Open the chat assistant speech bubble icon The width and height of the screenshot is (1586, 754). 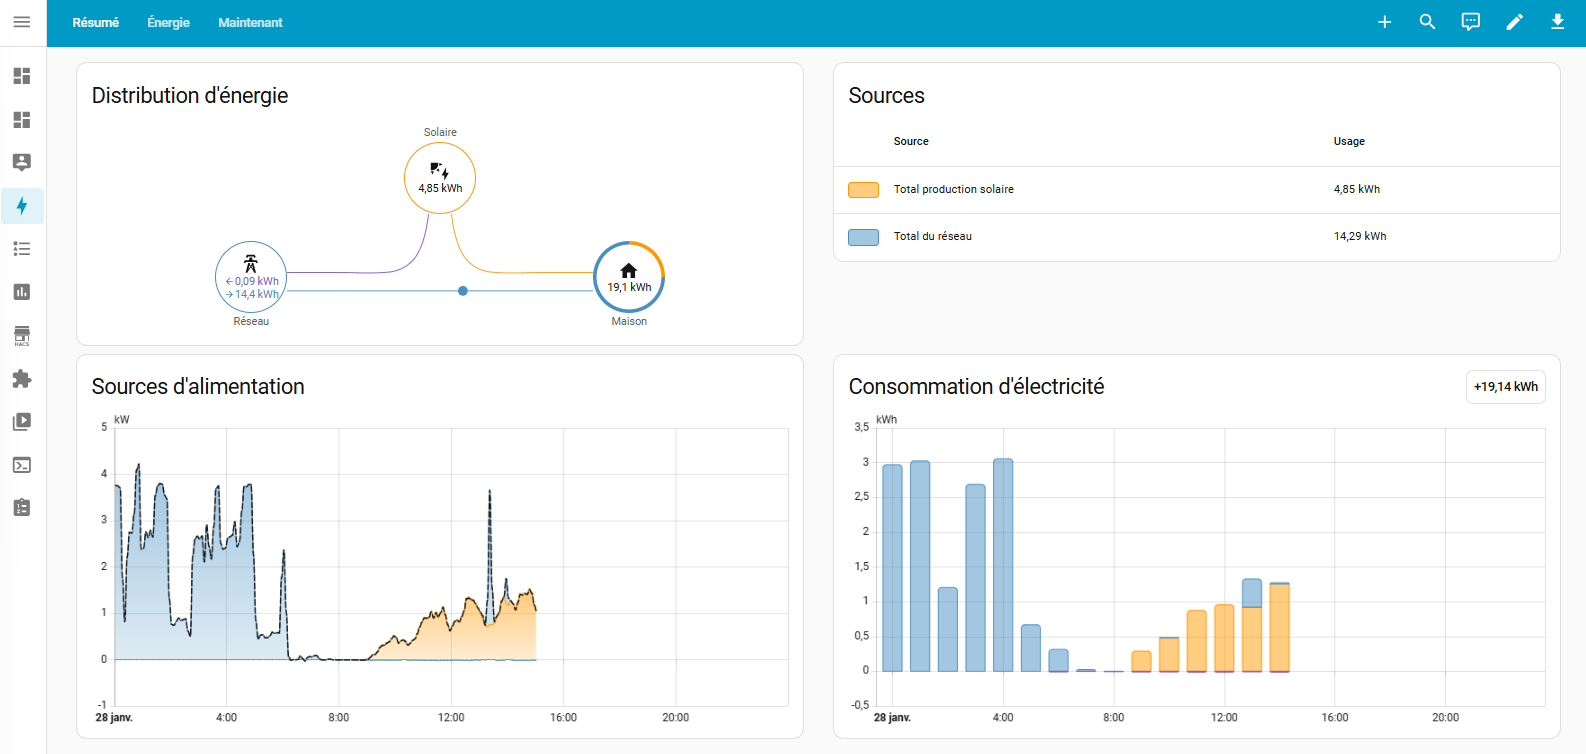point(1470,22)
